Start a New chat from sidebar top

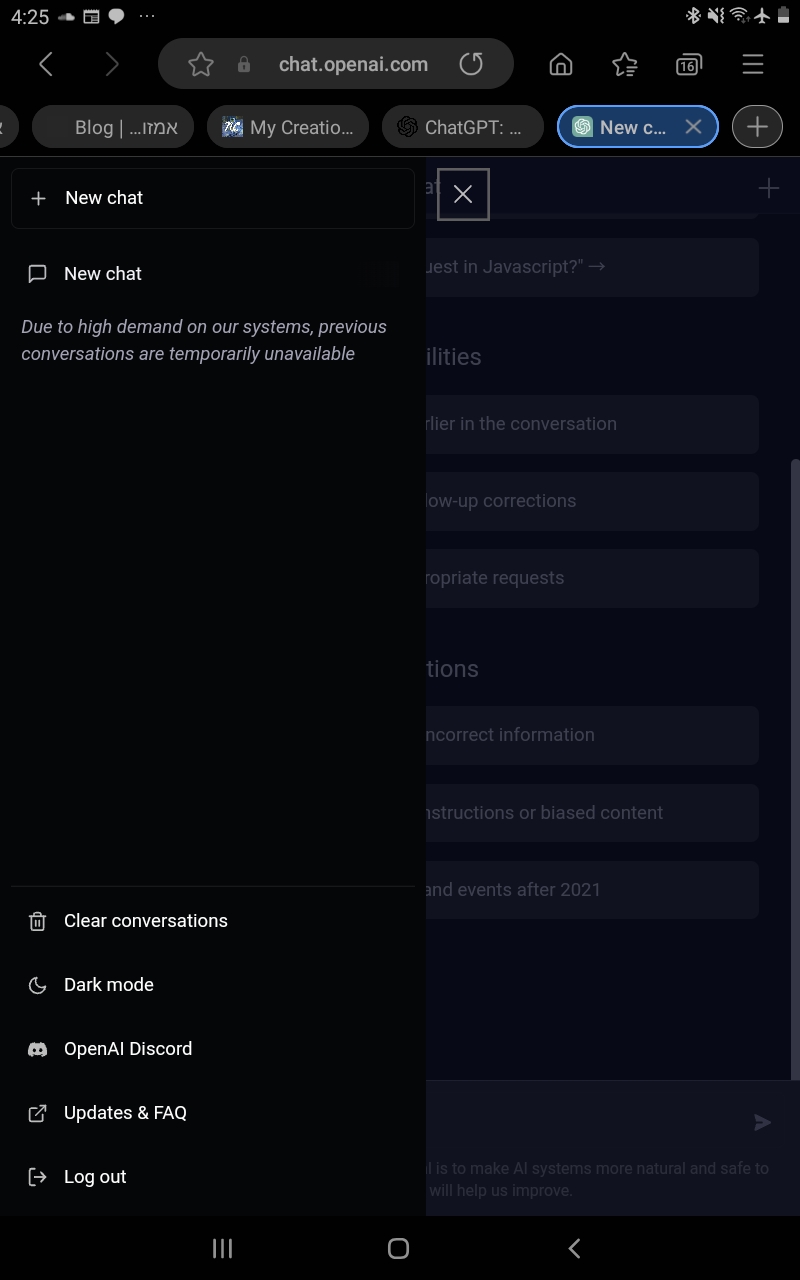(213, 198)
